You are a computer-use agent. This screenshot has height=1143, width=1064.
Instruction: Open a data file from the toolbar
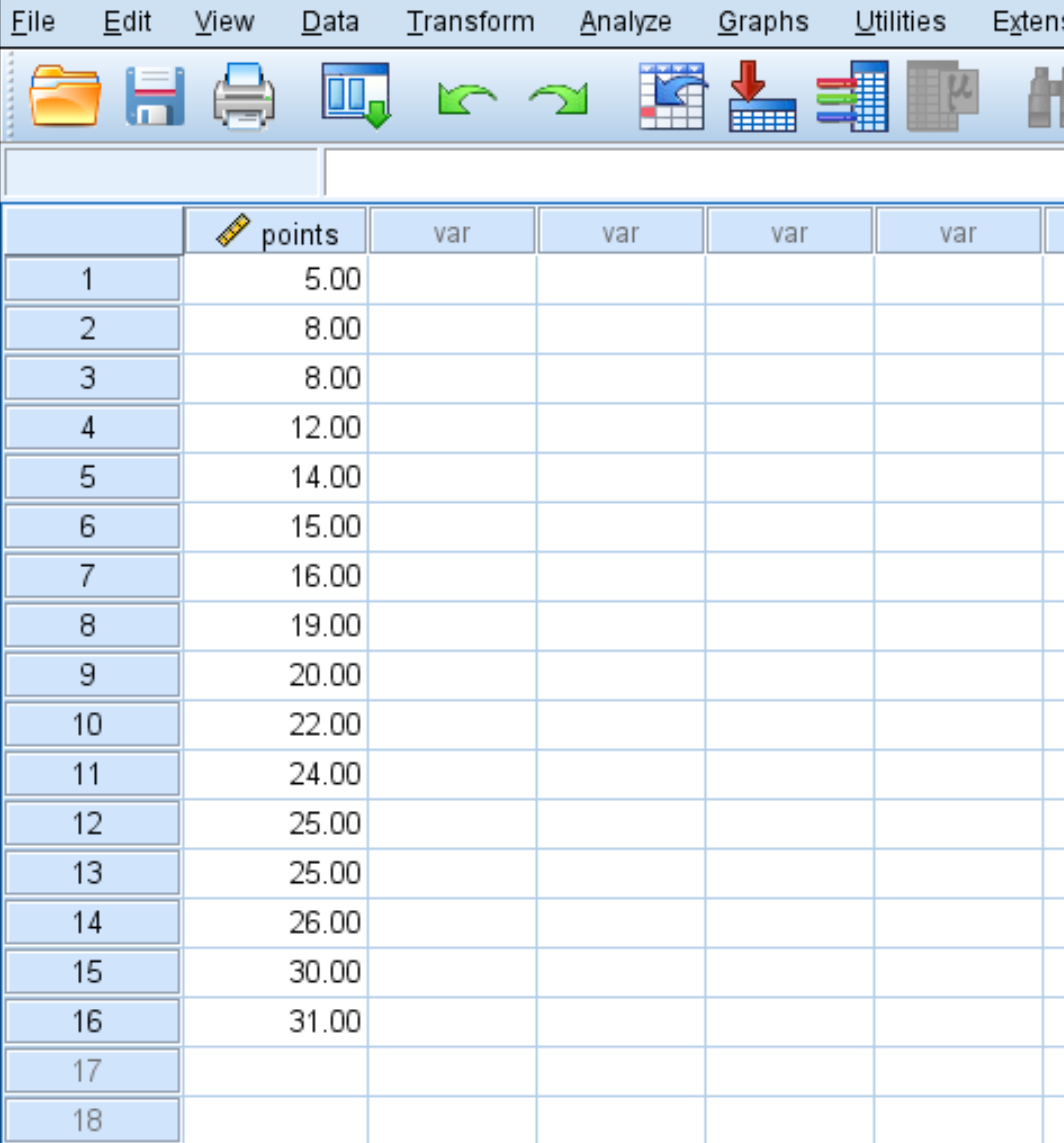[66, 97]
